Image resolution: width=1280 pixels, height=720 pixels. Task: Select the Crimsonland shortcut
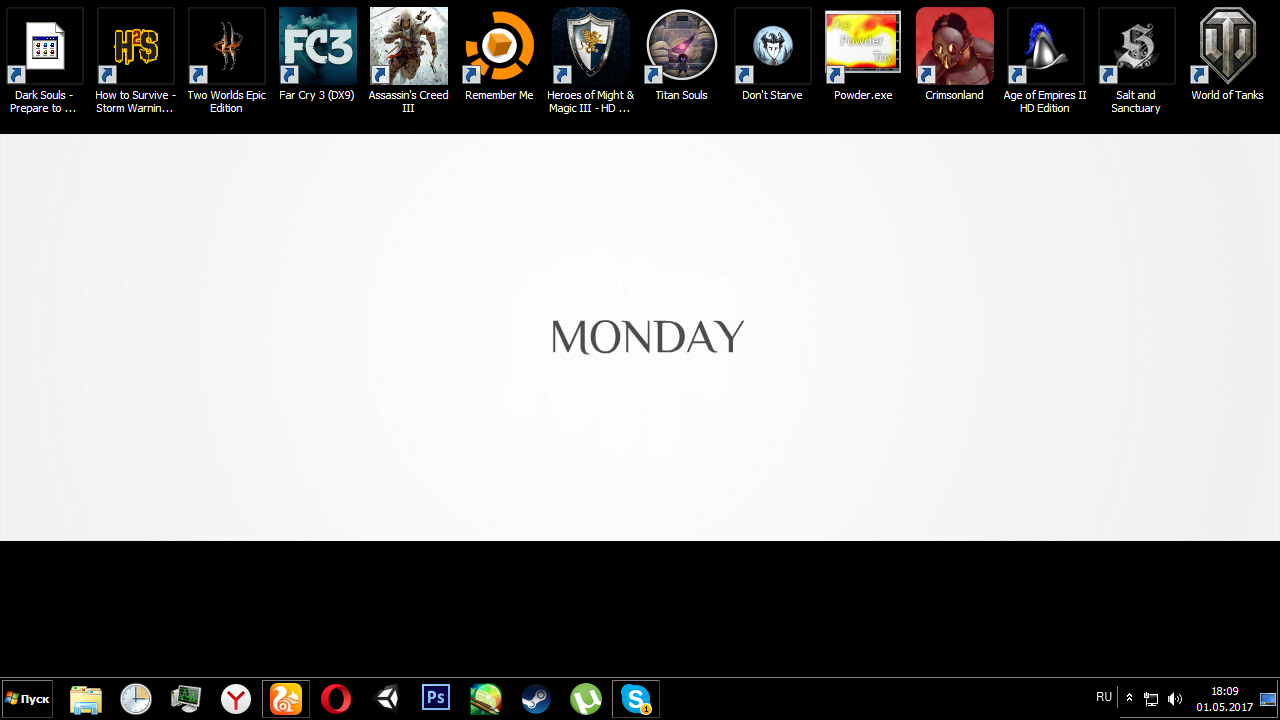click(954, 55)
